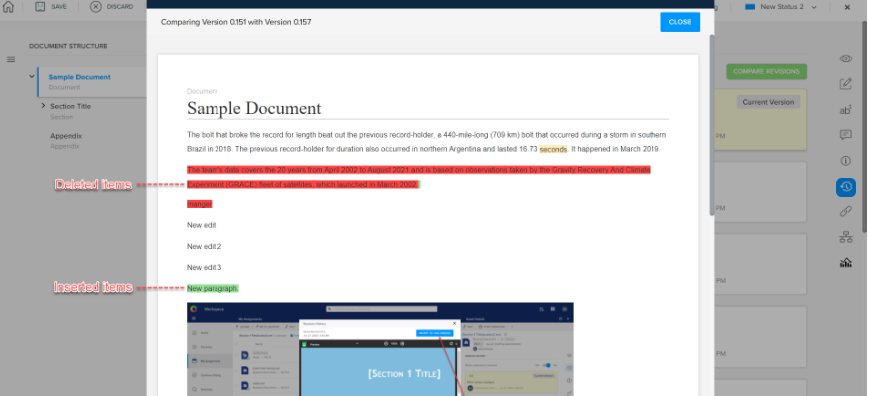
Task: Click the SAVE label in top toolbar
Action: (x=59, y=7)
